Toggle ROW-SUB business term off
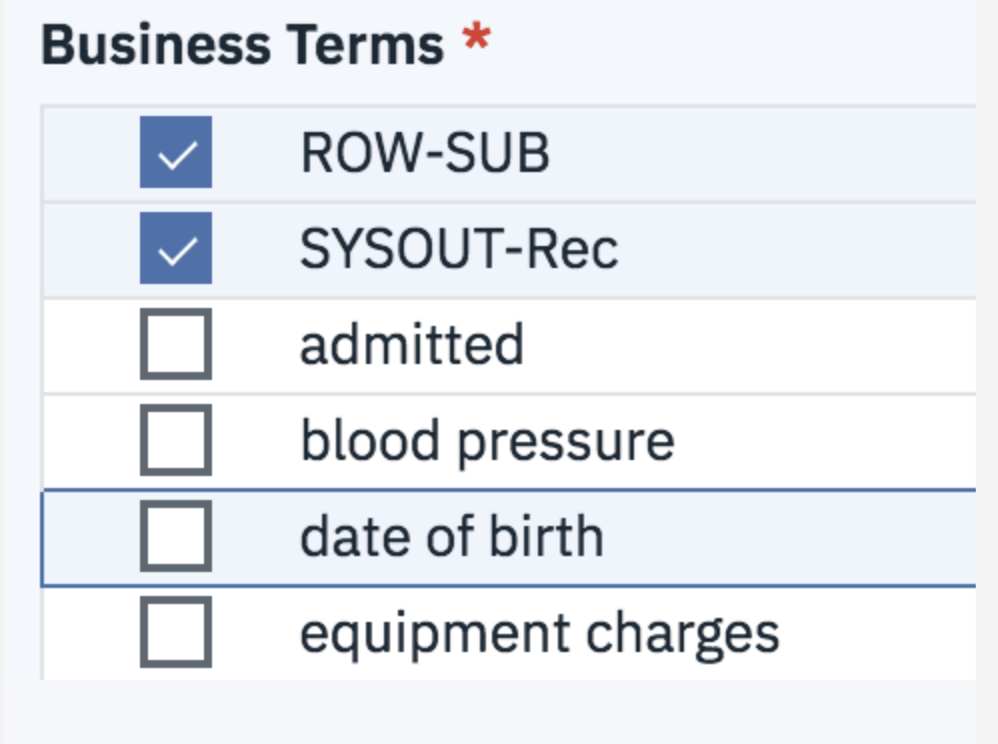The image size is (998, 744). (176, 152)
